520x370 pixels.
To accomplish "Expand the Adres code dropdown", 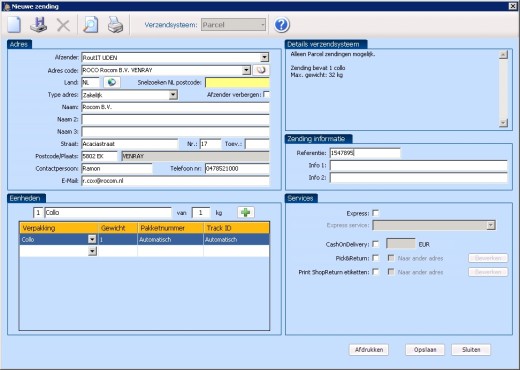I will coord(246,70).
